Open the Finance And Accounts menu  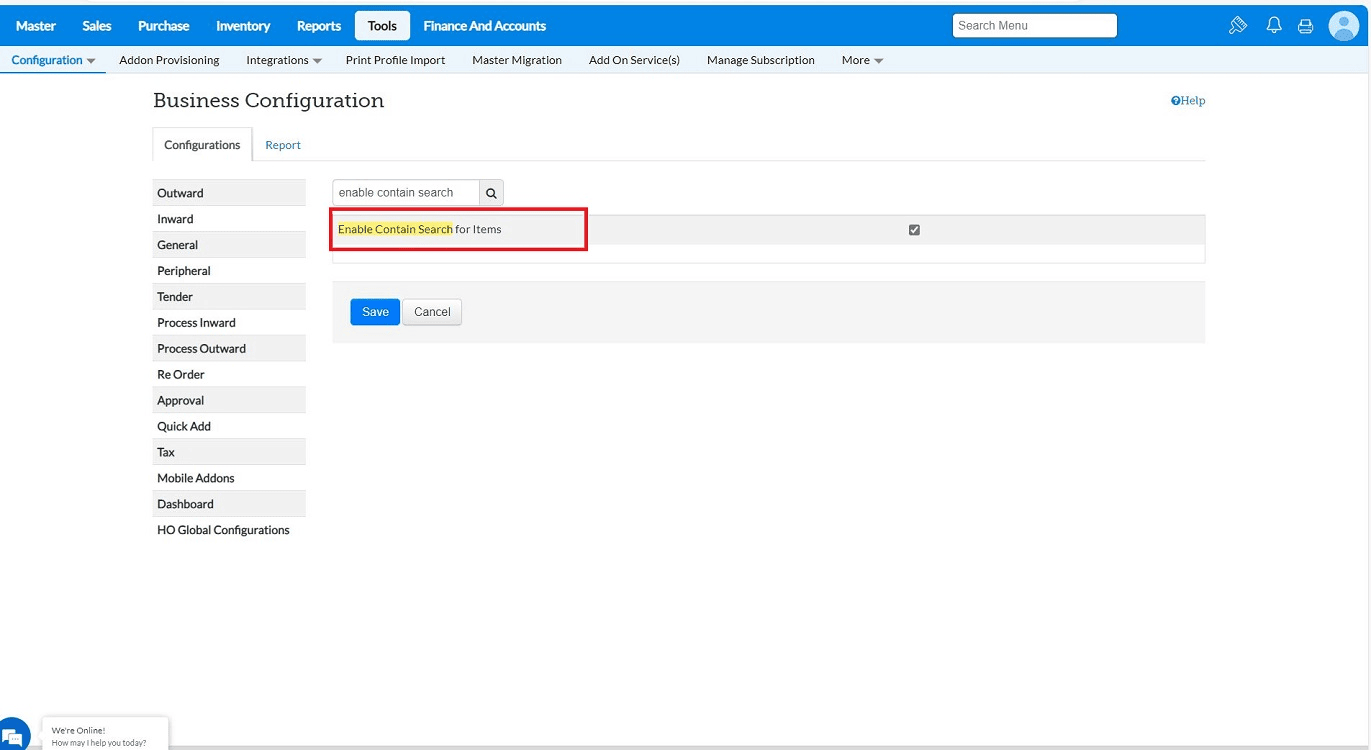(485, 26)
